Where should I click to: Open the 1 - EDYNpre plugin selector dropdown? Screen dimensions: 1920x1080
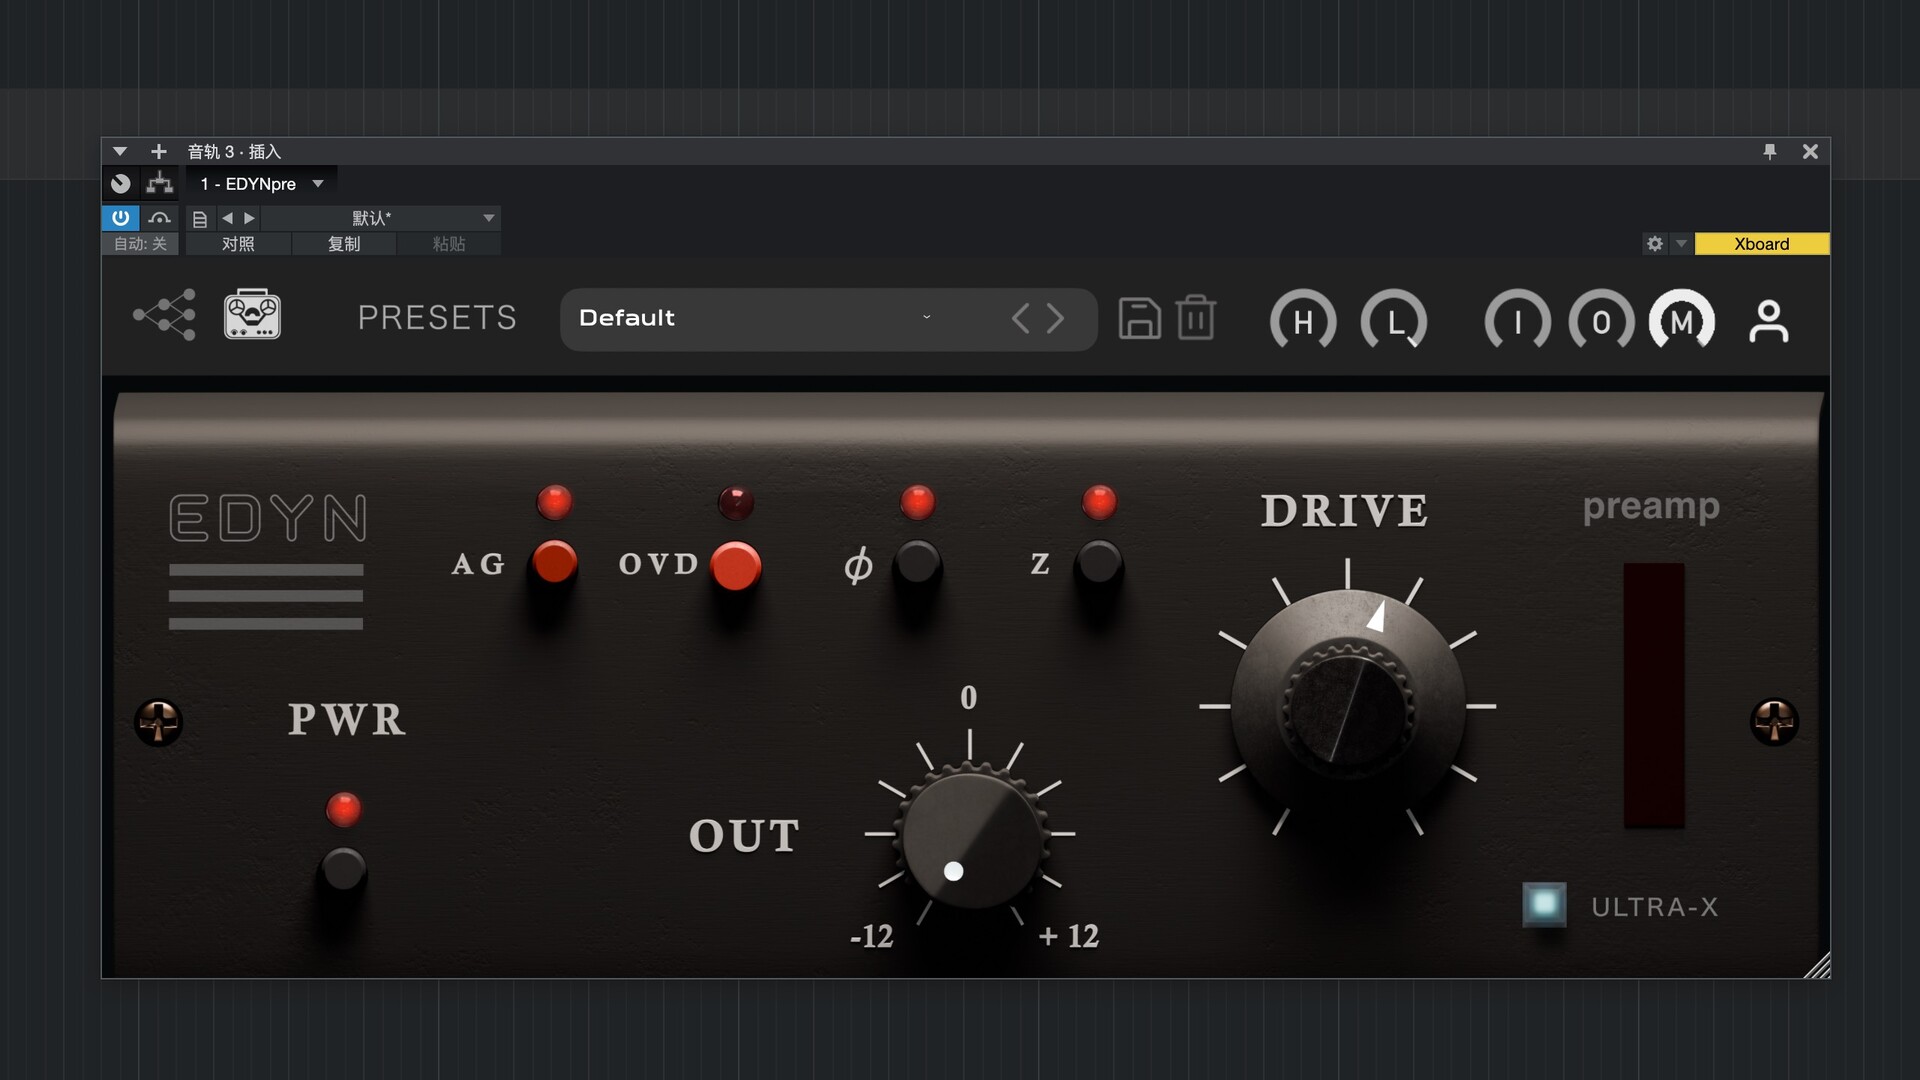click(262, 184)
